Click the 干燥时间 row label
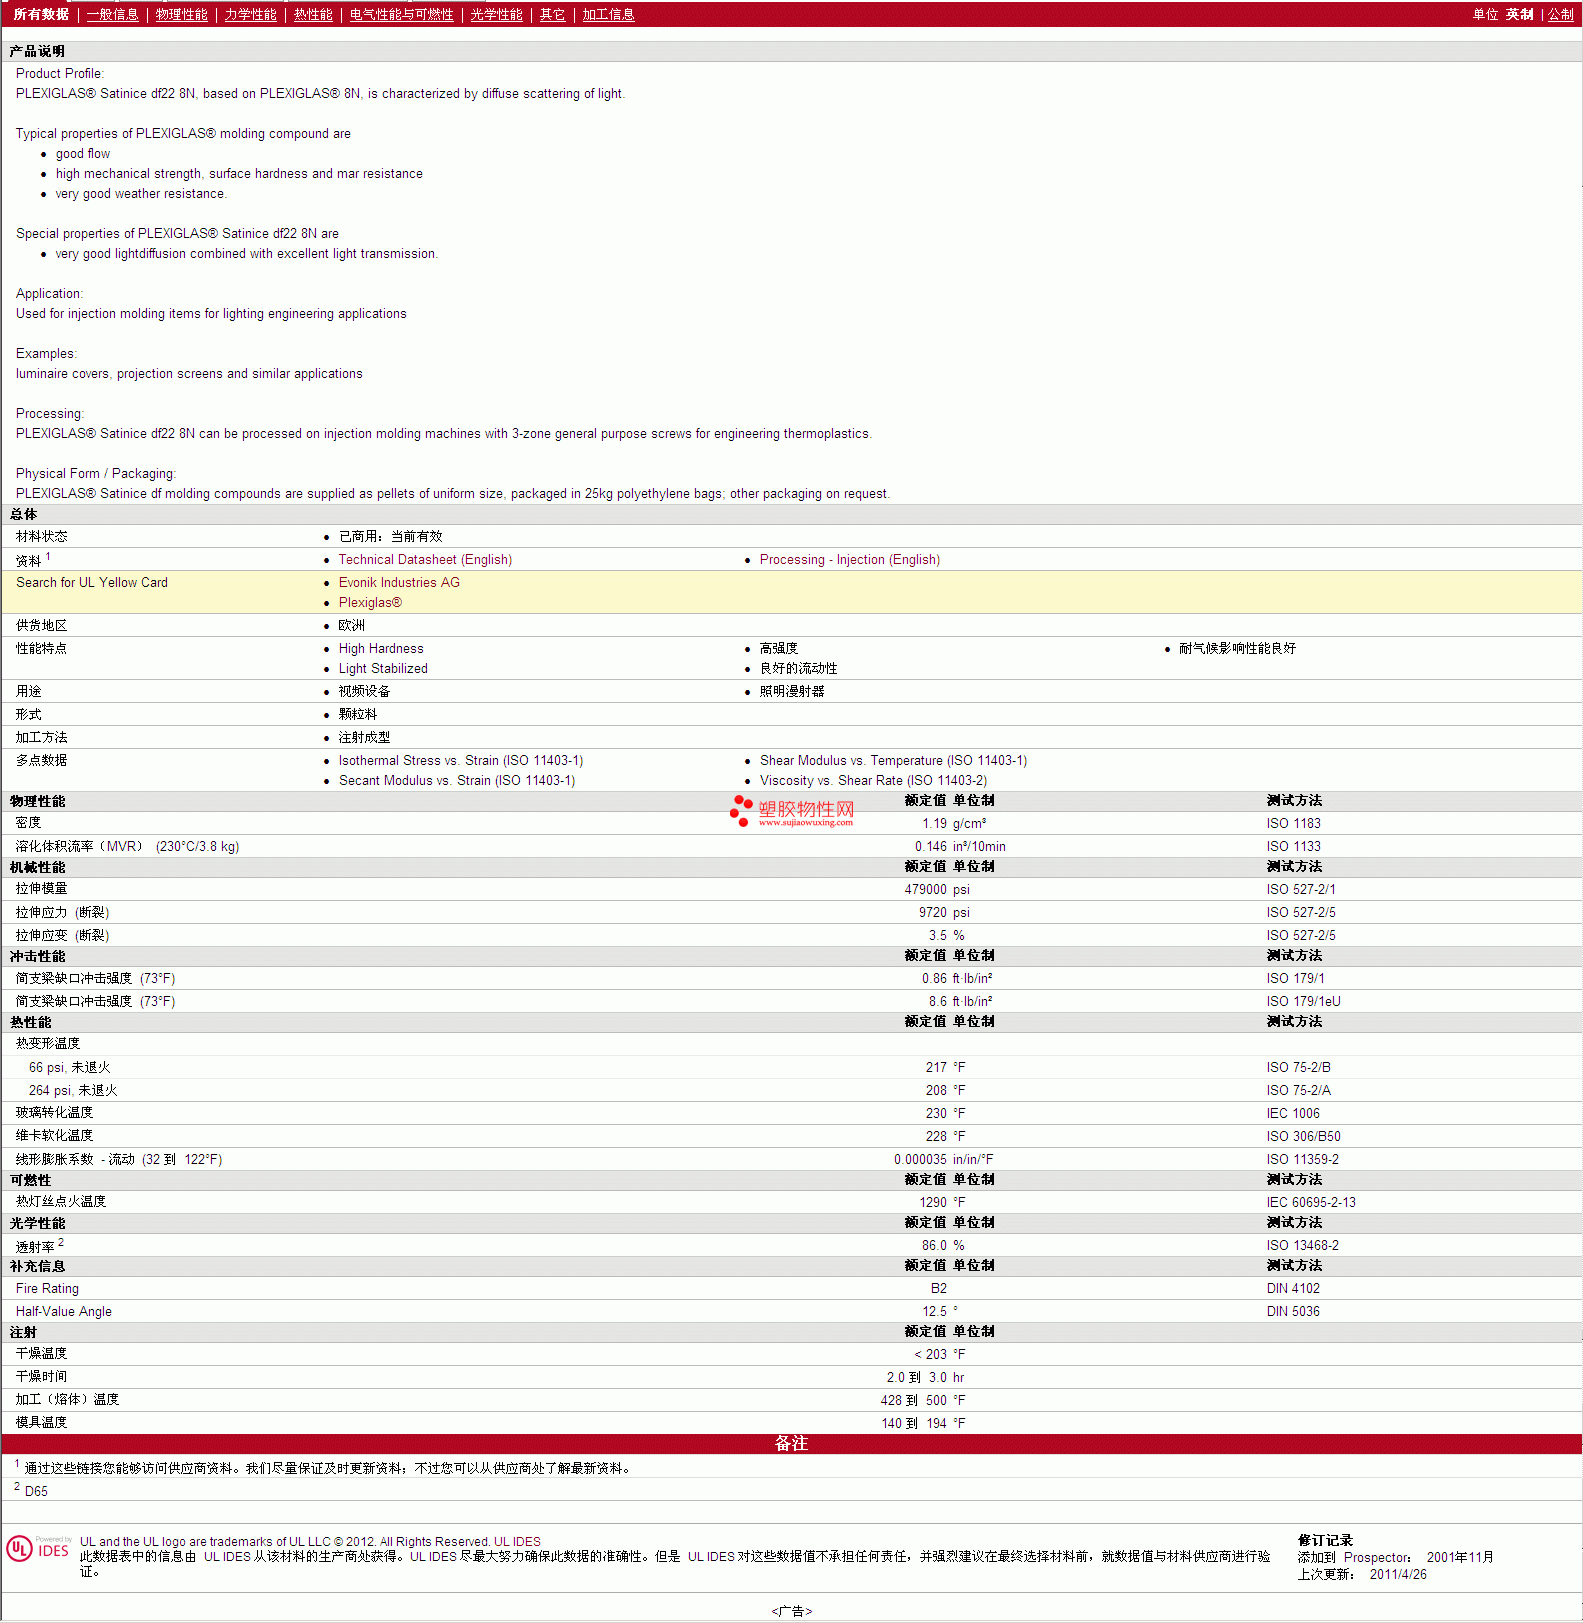Screen dimensions: 1583x1623 pyautogui.click(x=41, y=1377)
